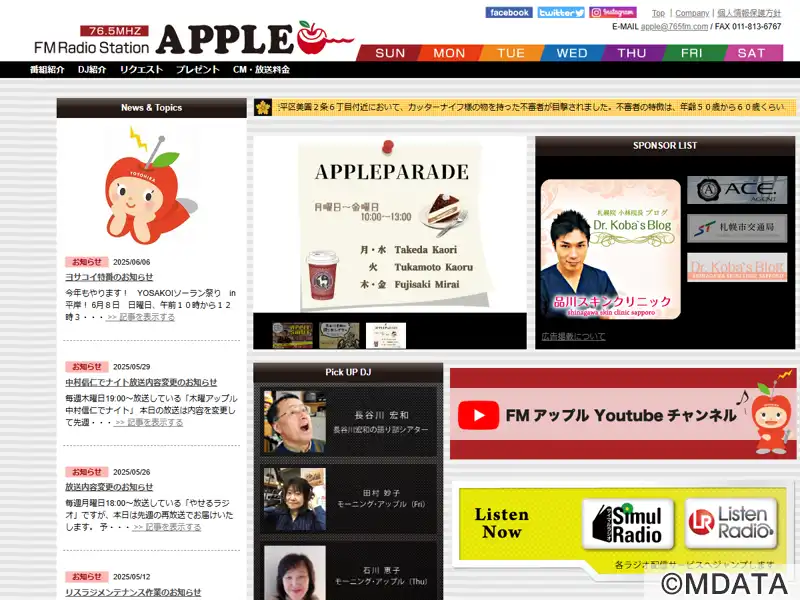Open the Simul Radio listening button
800x600 pixels.
coord(628,524)
